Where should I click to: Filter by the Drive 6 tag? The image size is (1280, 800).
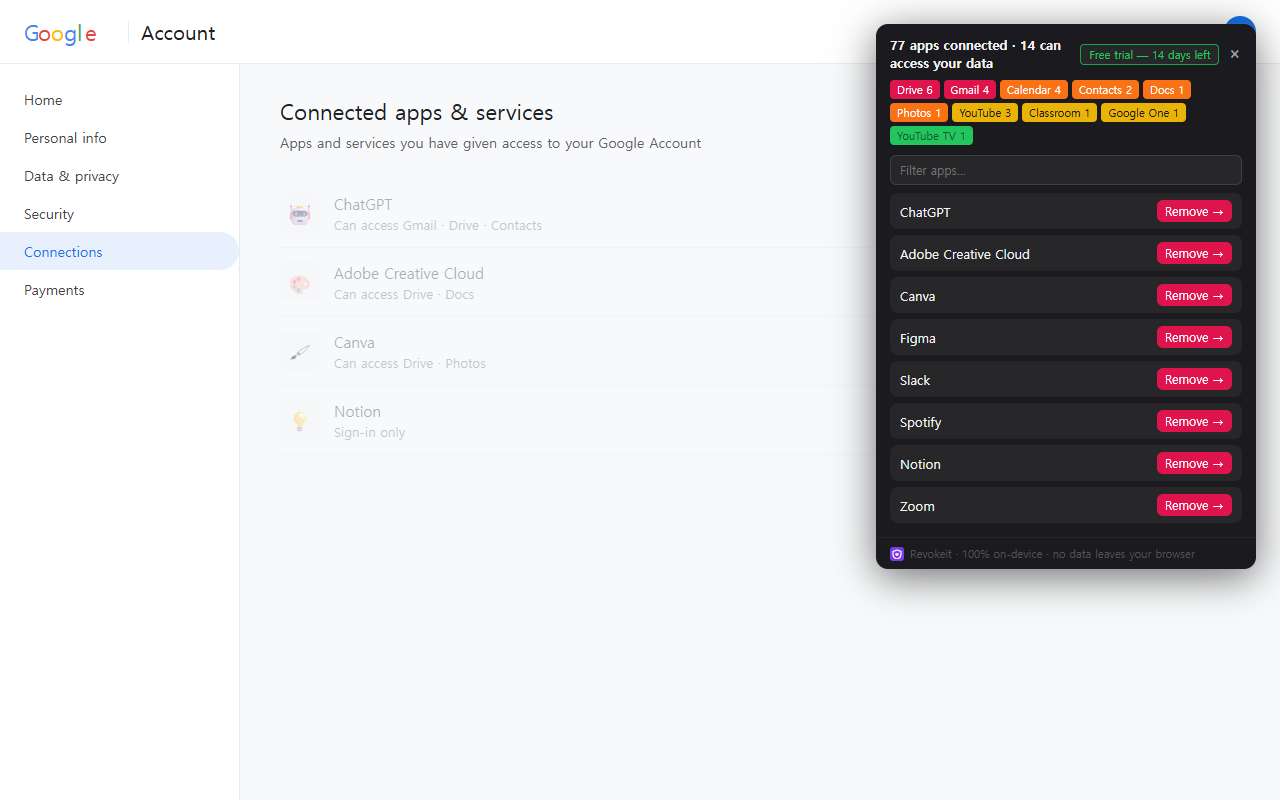[x=915, y=90]
